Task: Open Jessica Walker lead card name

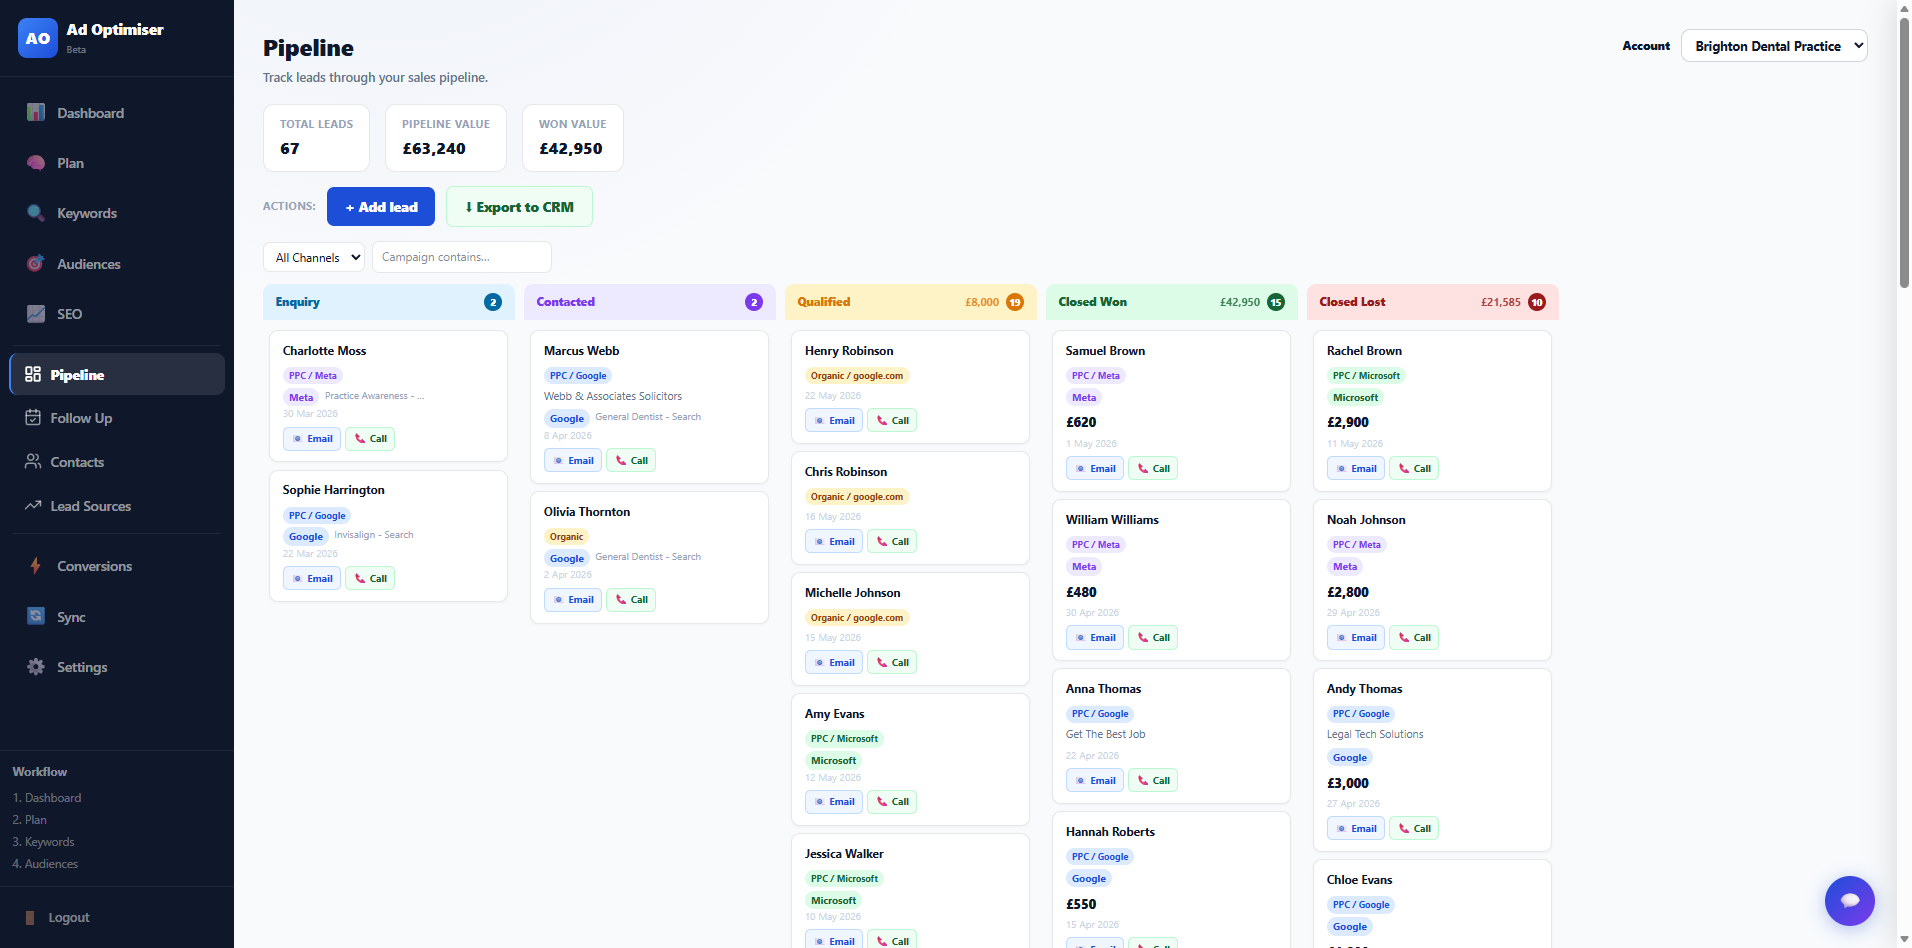Action: click(x=844, y=854)
